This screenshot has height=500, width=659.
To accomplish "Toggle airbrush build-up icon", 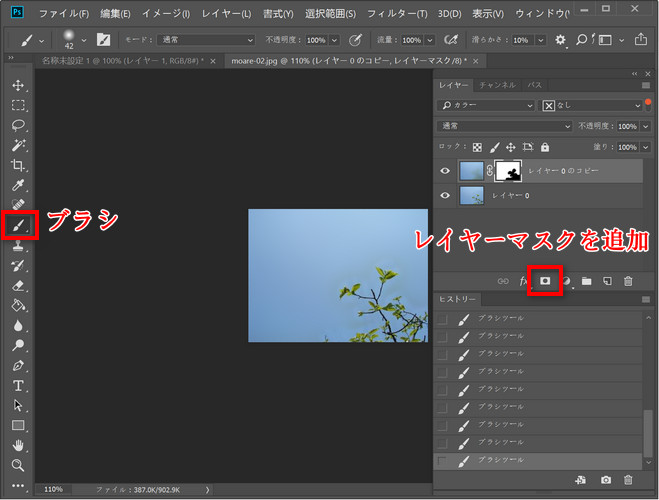I will tap(451, 40).
